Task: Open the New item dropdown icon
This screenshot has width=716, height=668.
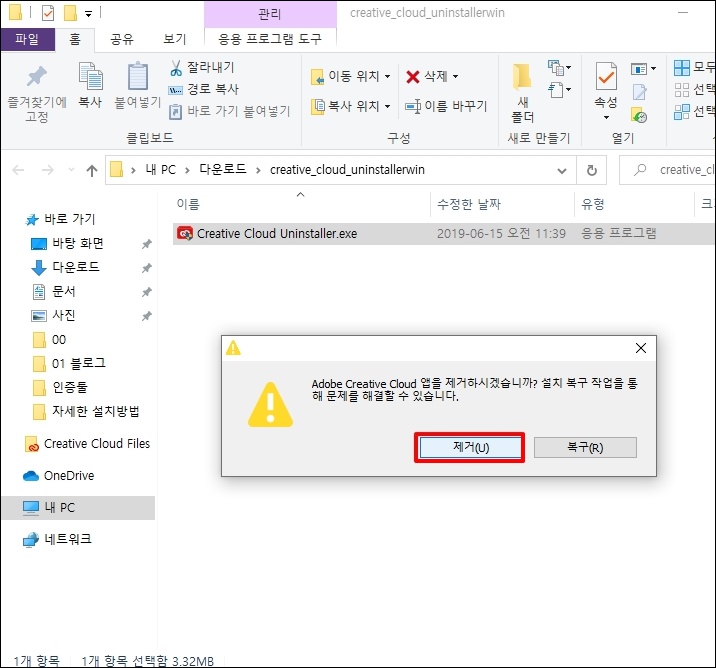Action: (559, 68)
